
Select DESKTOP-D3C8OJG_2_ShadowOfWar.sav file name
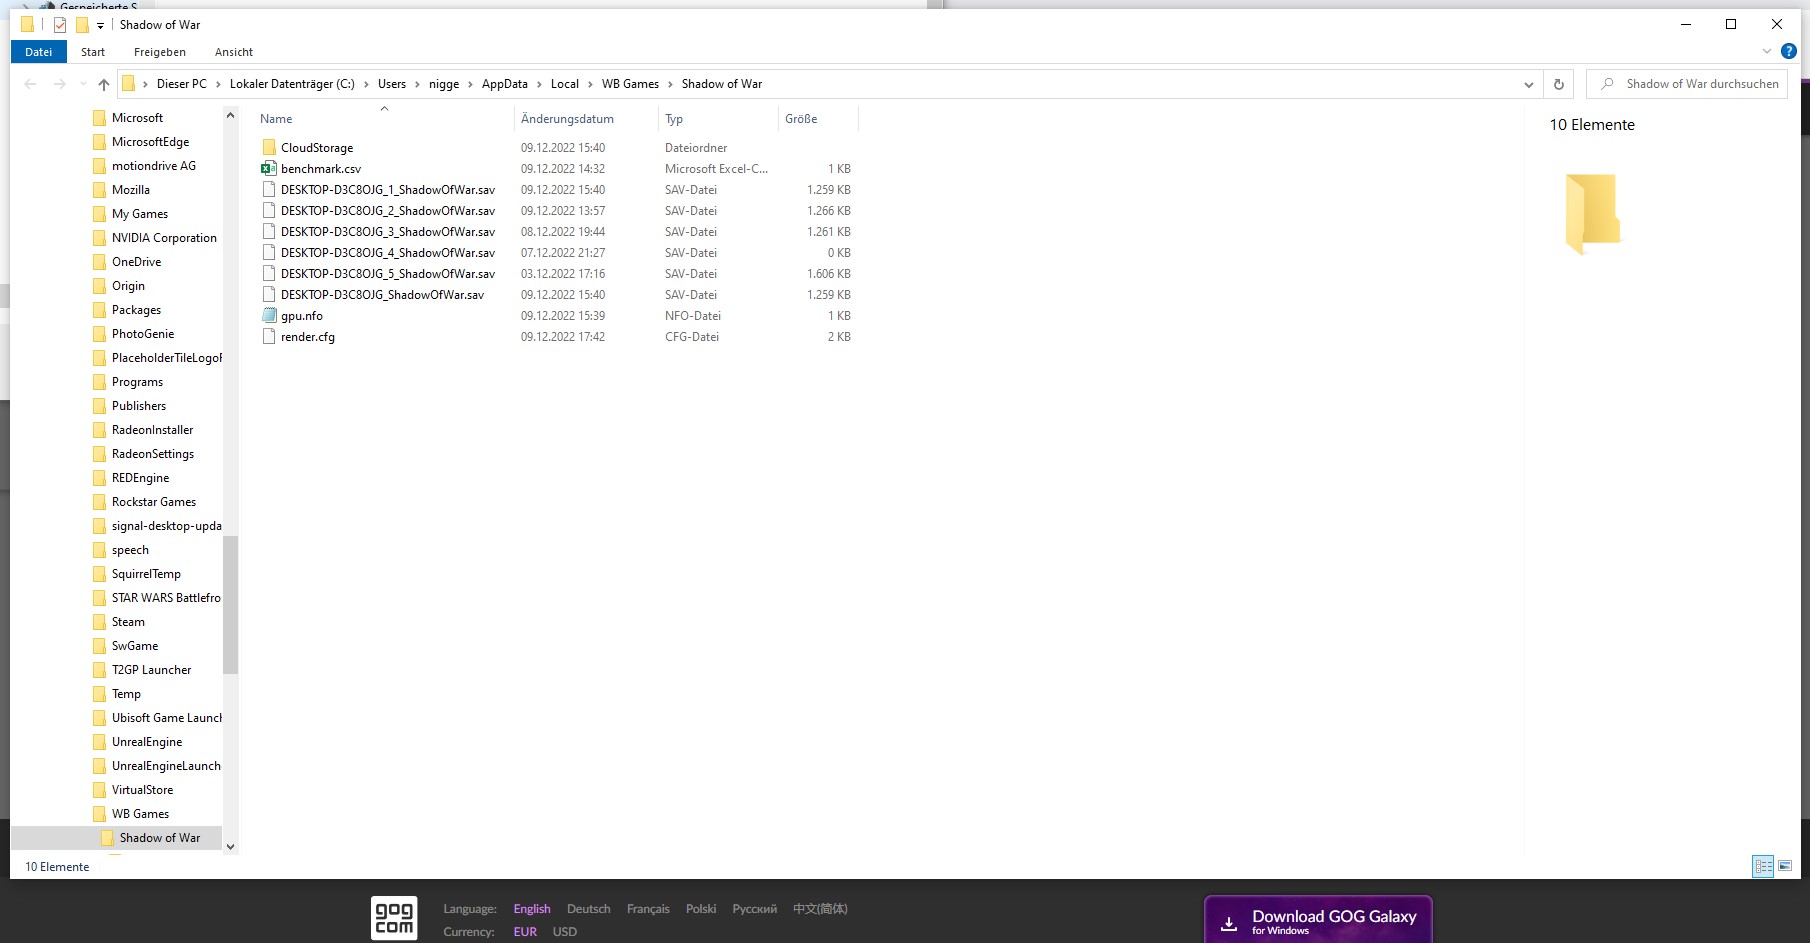pos(388,211)
